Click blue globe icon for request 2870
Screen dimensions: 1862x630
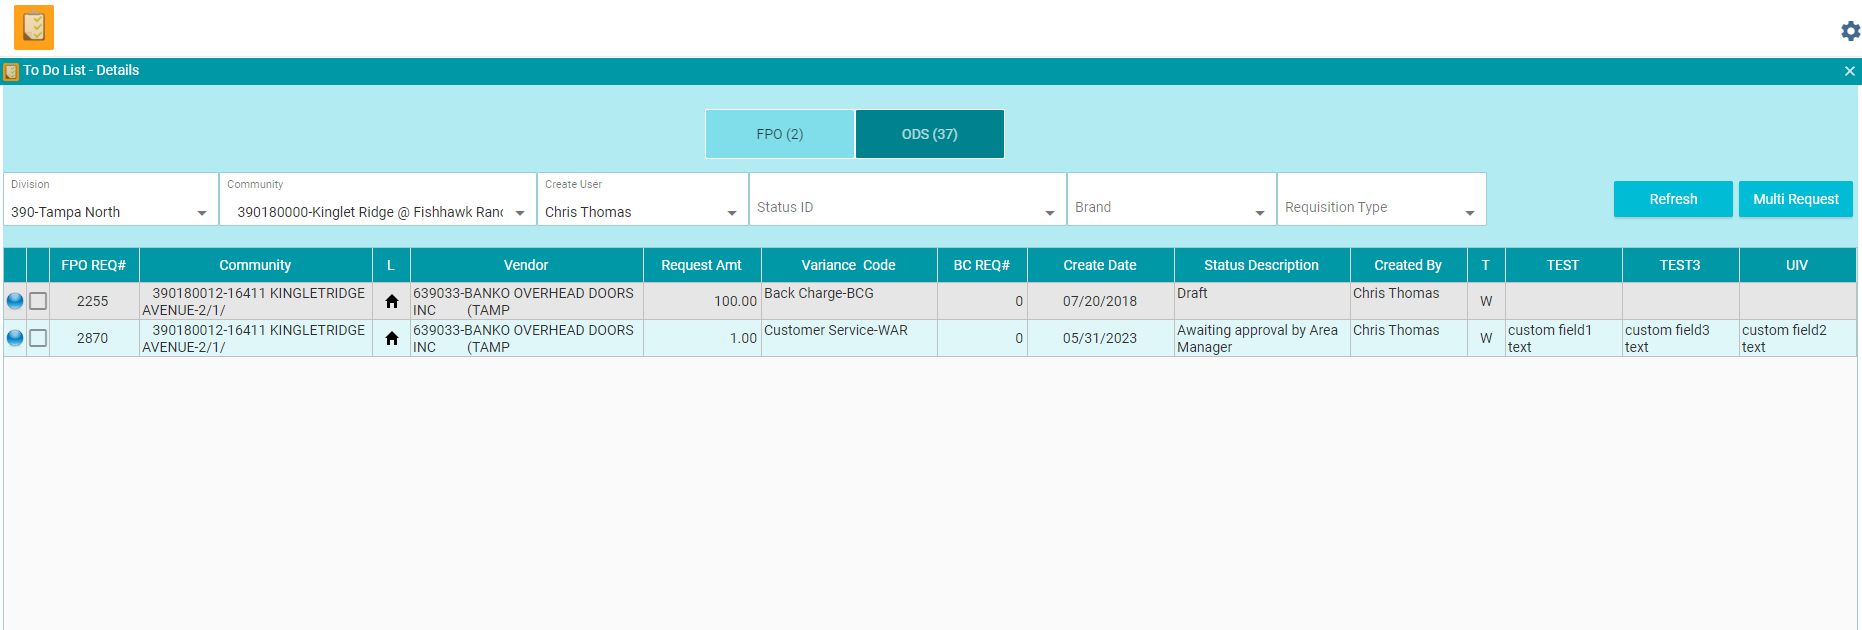pos(15,338)
